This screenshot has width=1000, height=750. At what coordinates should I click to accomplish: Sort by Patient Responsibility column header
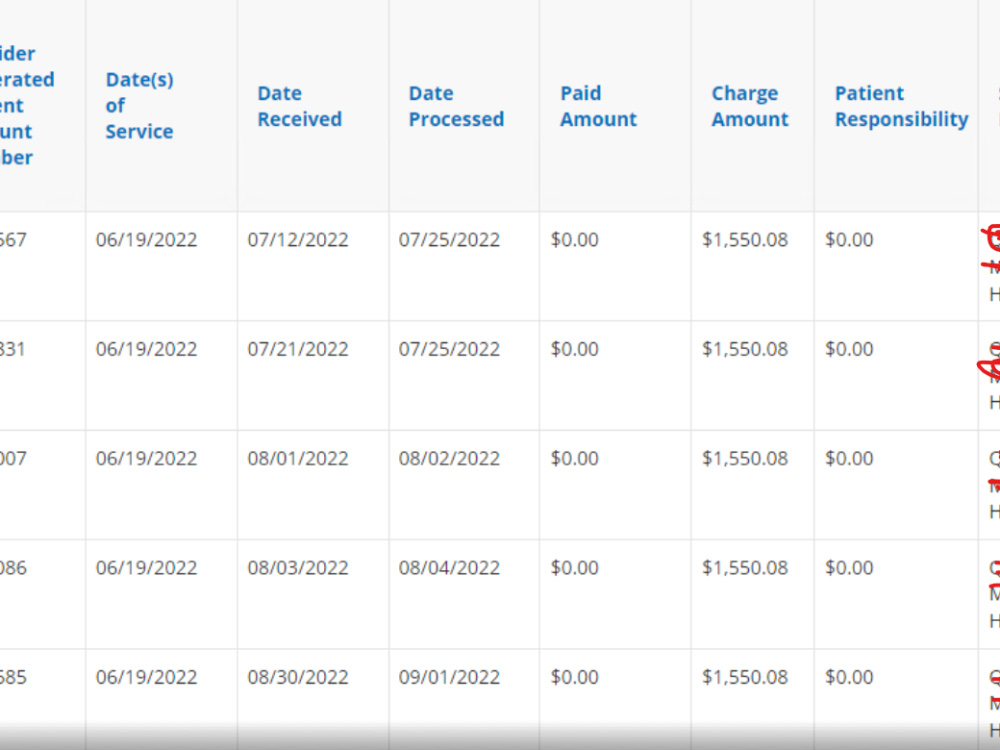(901, 106)
